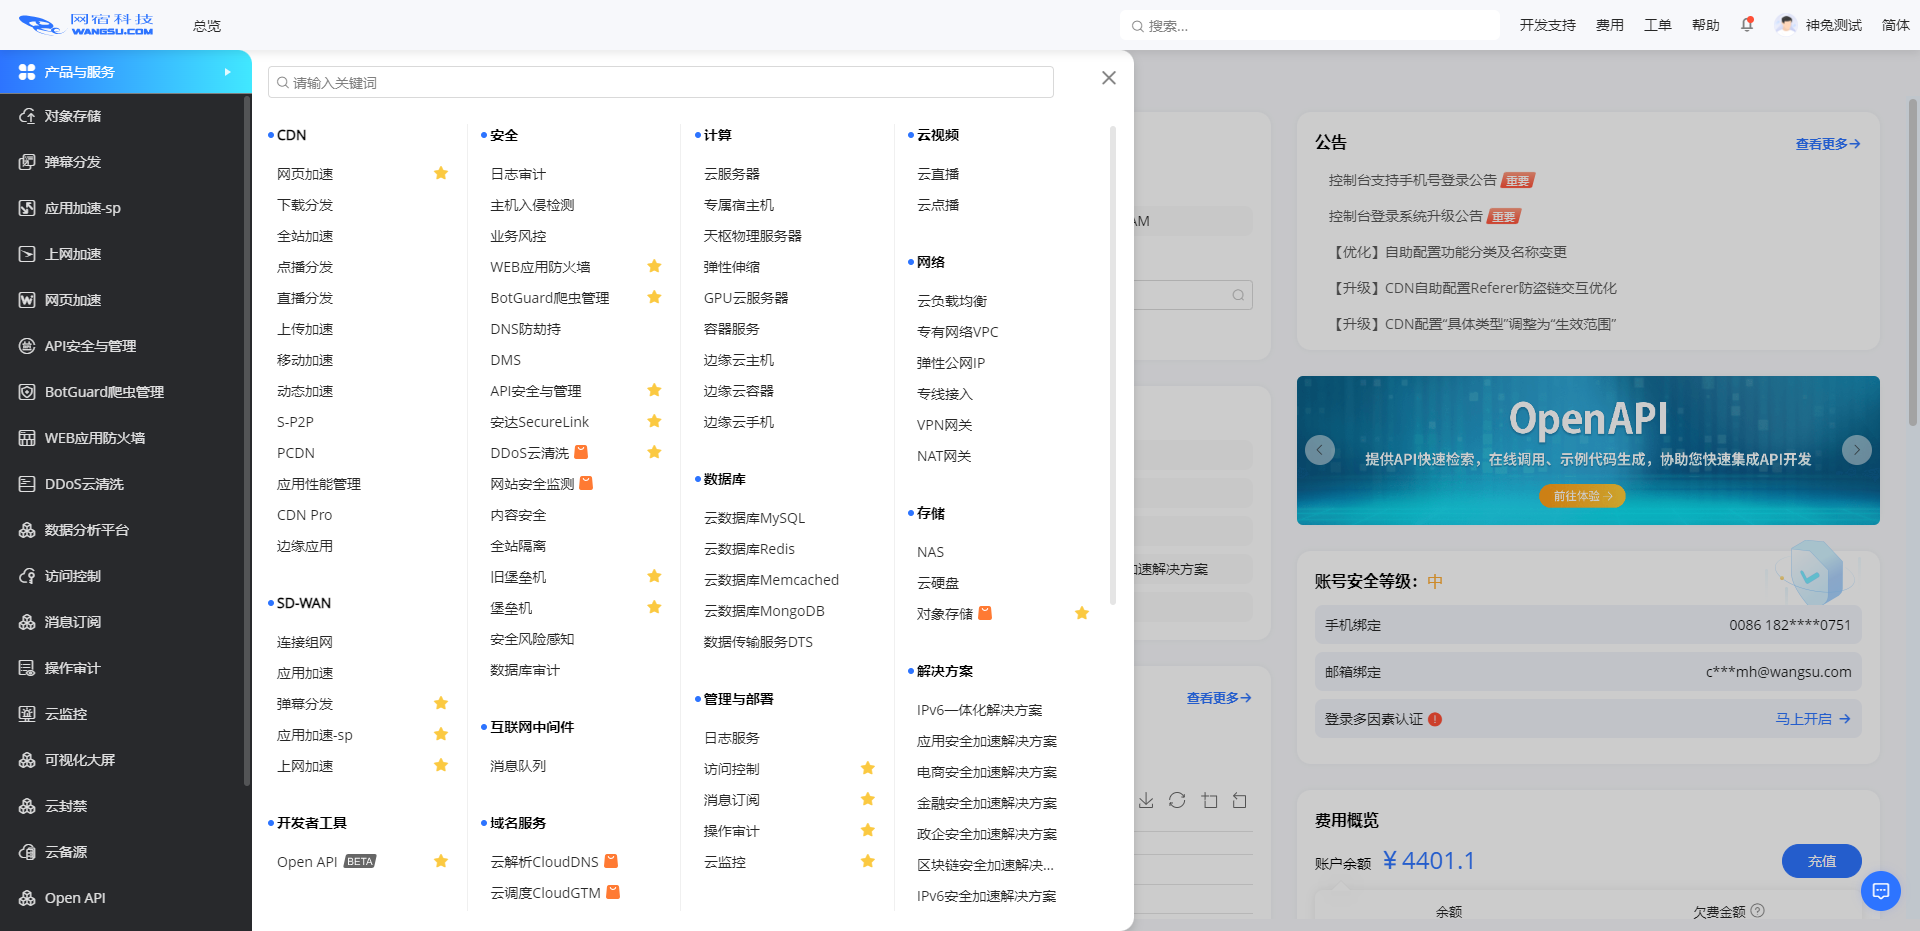Image resolution: width=1920 pixels, height=931 pixels.
Task: Toggle star for 安达SecureLink
Action: coord(654,421)
